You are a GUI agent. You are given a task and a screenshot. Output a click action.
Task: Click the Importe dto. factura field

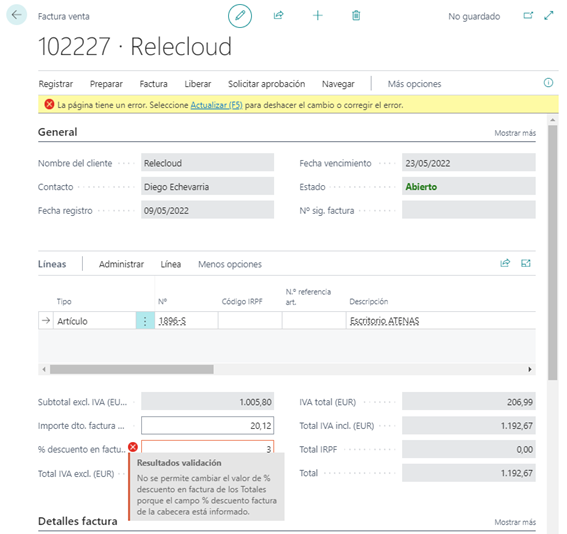point(208,426)
